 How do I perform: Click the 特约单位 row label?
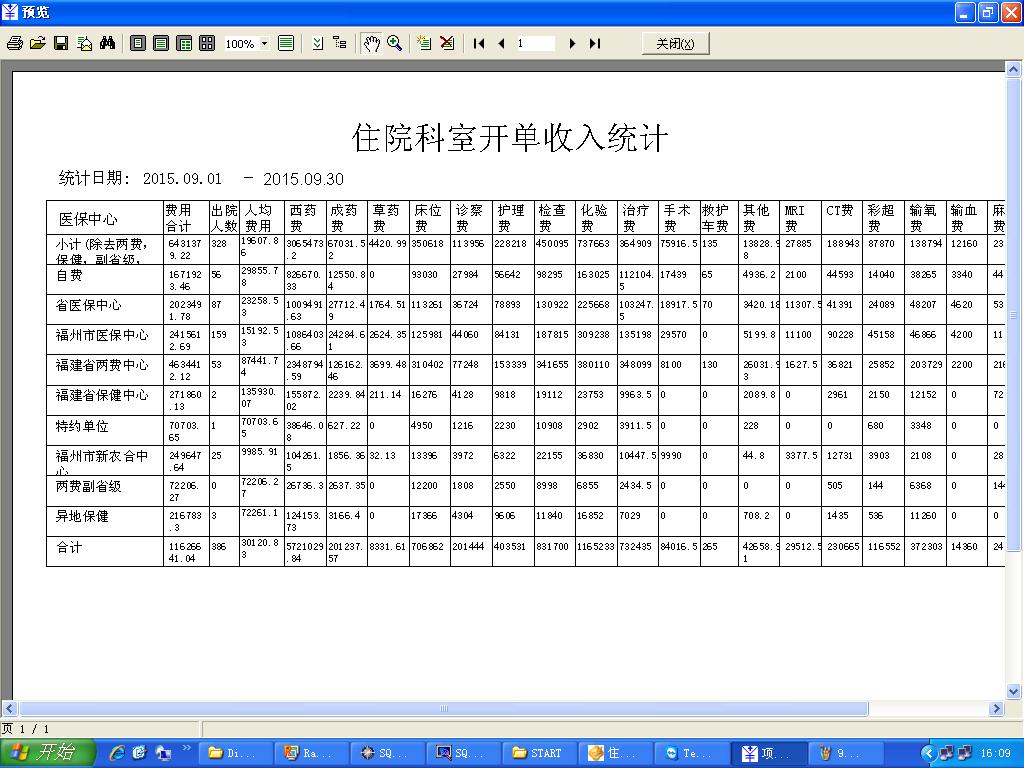82,426
